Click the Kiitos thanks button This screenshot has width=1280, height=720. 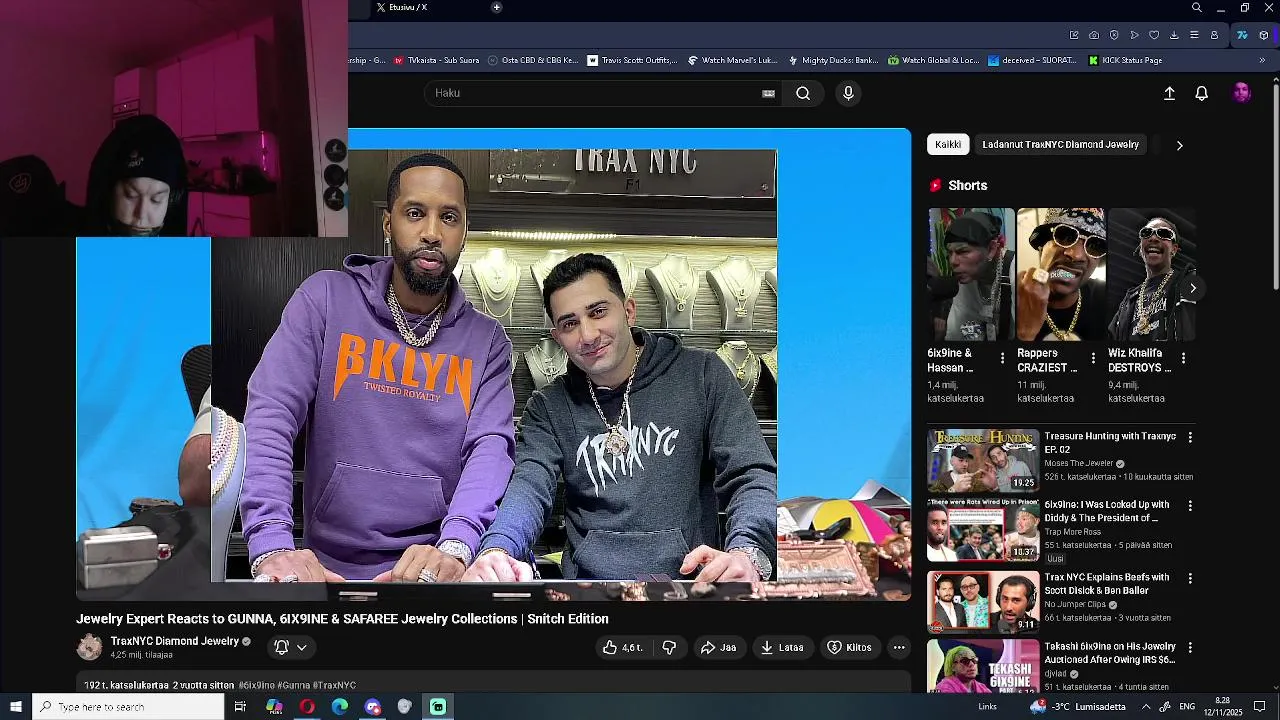849,647
